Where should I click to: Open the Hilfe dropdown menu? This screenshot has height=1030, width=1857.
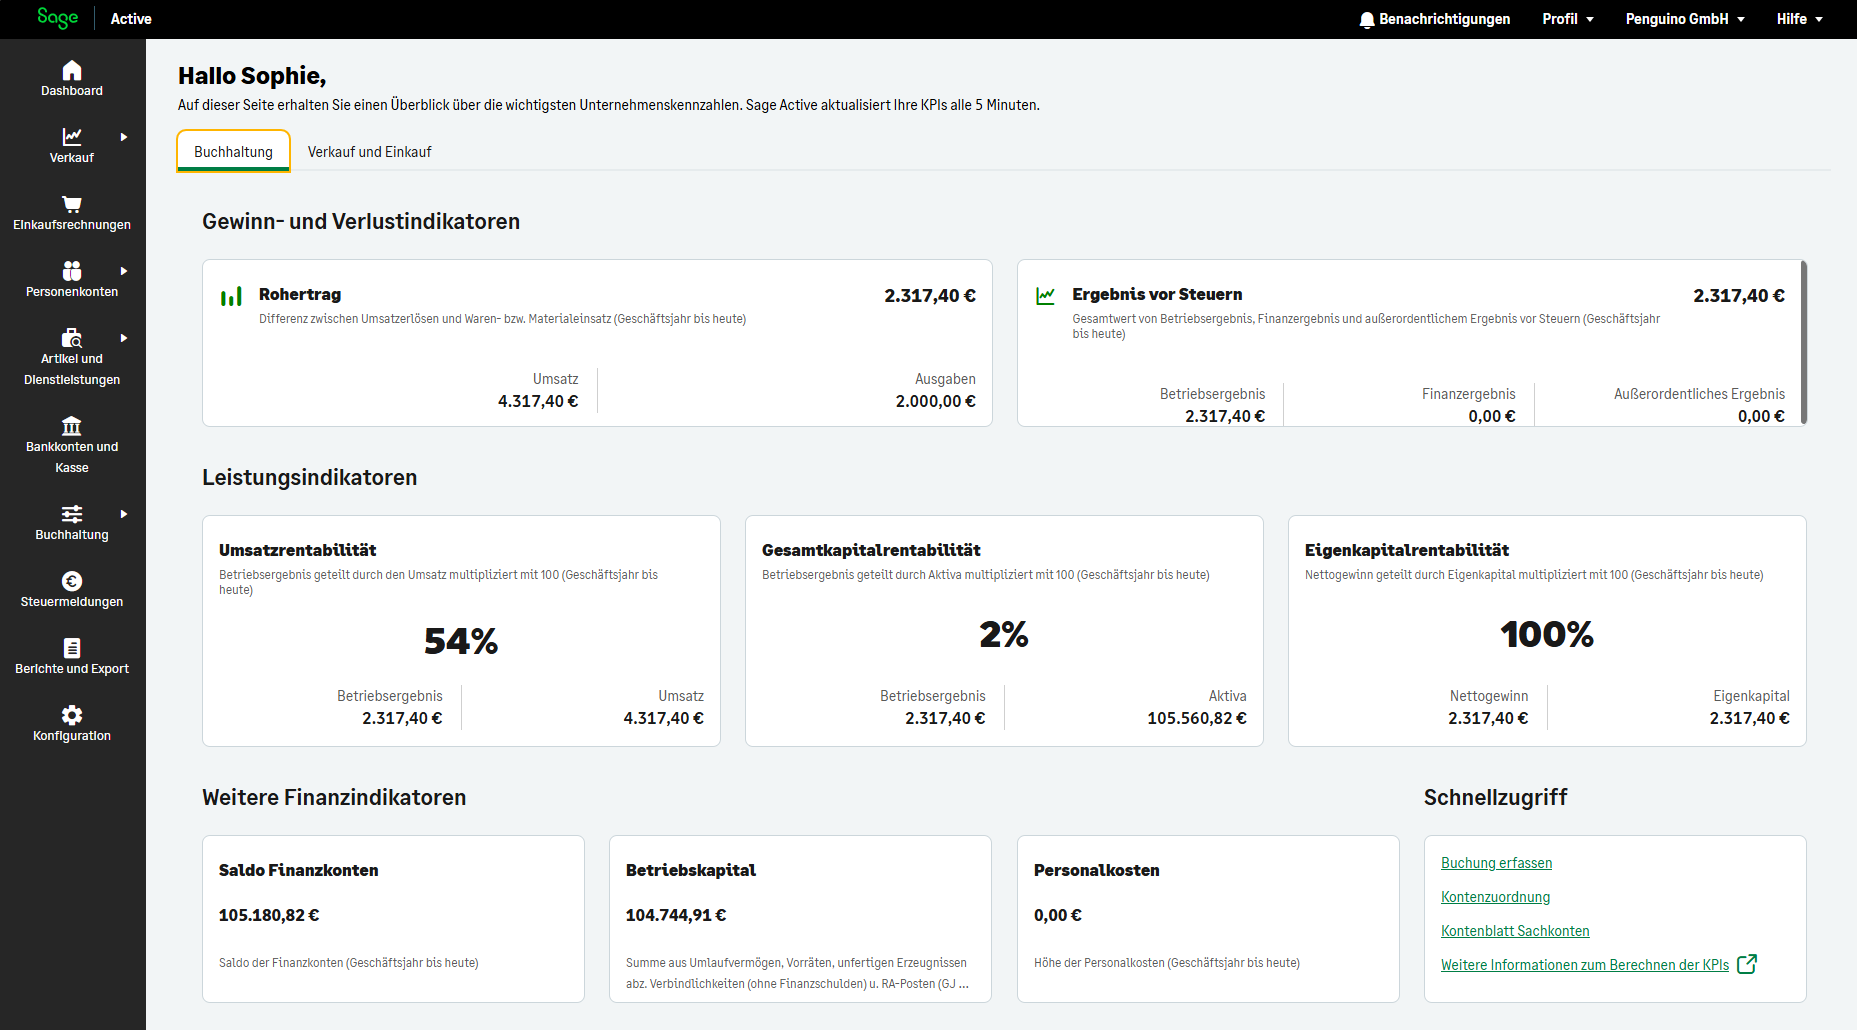[1799, 19]
